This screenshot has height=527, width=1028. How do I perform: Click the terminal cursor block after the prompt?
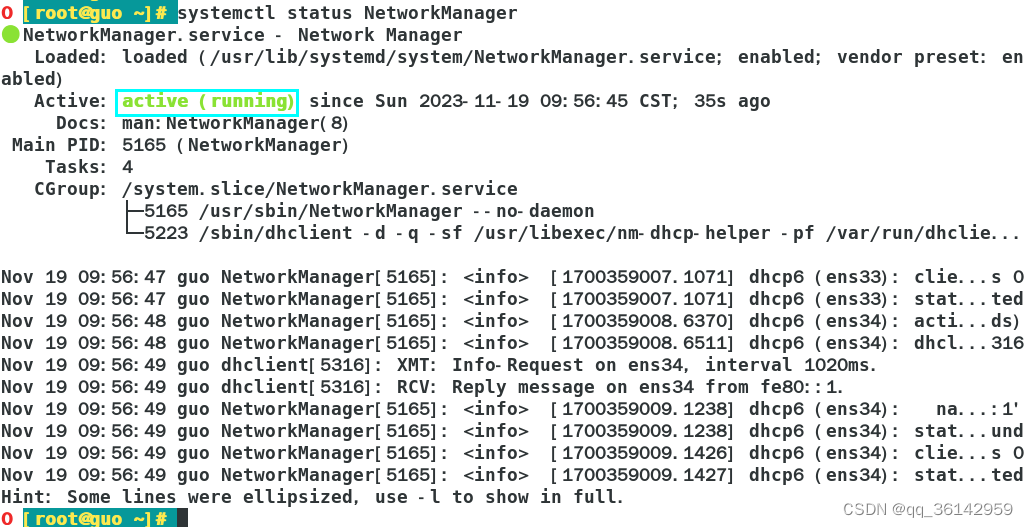pyautogui.click(x=182, y=518)
